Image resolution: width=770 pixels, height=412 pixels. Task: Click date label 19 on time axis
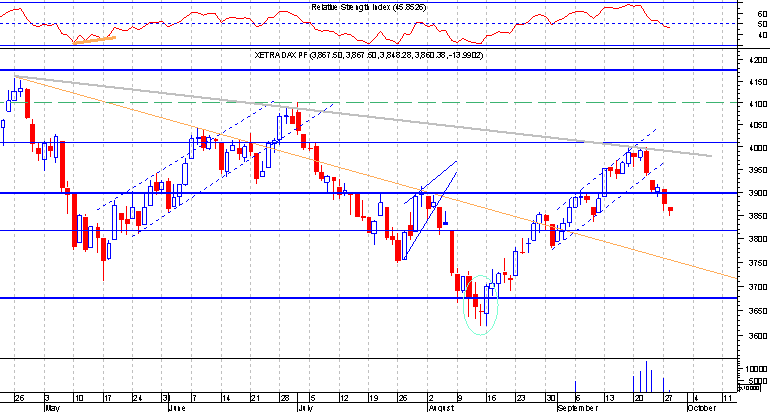tap(374, 398)
